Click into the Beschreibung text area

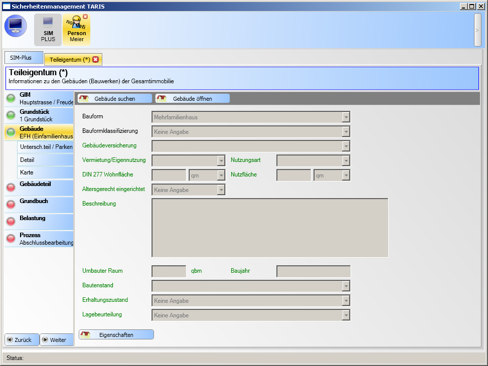[x=270, y=228]
